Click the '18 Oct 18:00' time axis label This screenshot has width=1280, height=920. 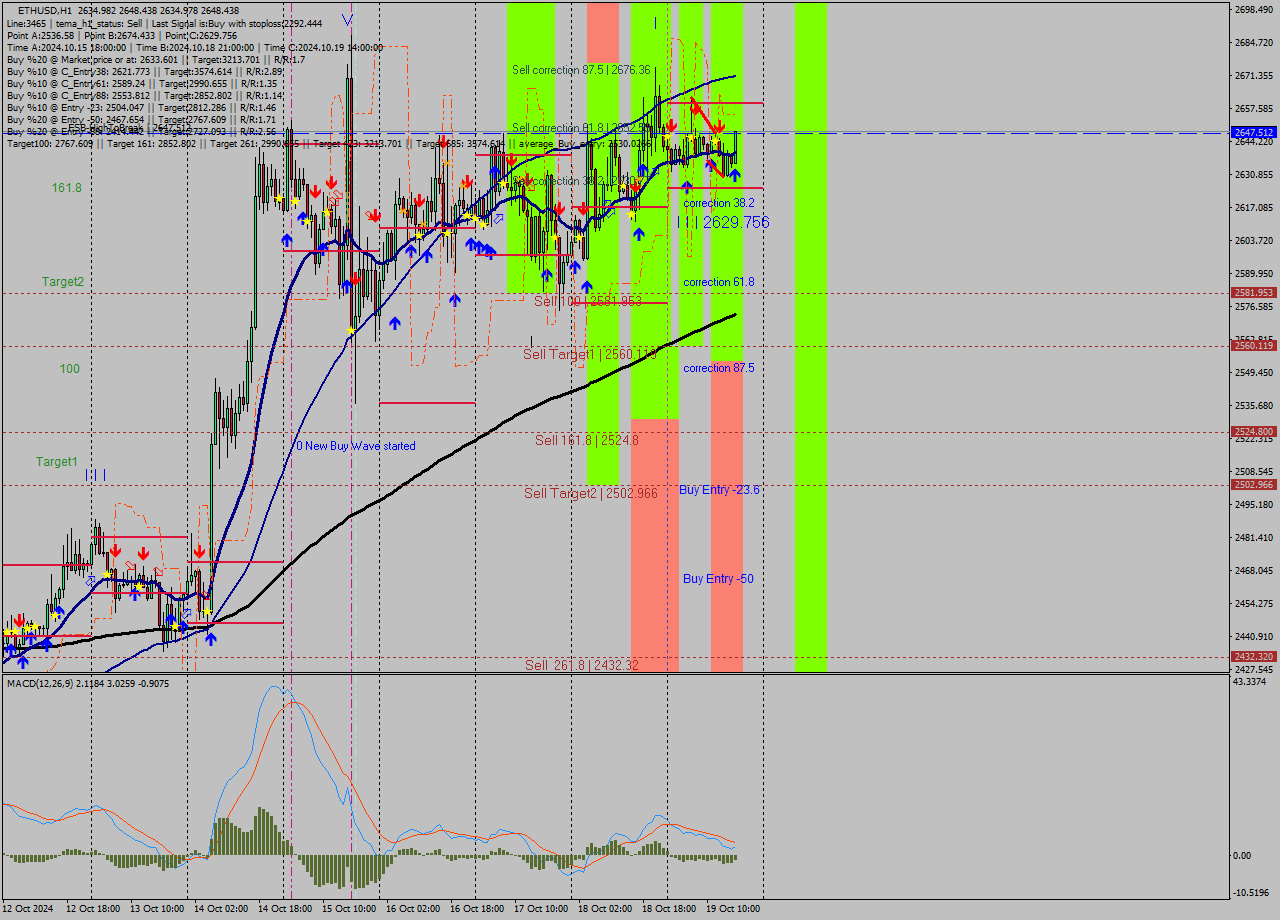(x=669, y=909)
